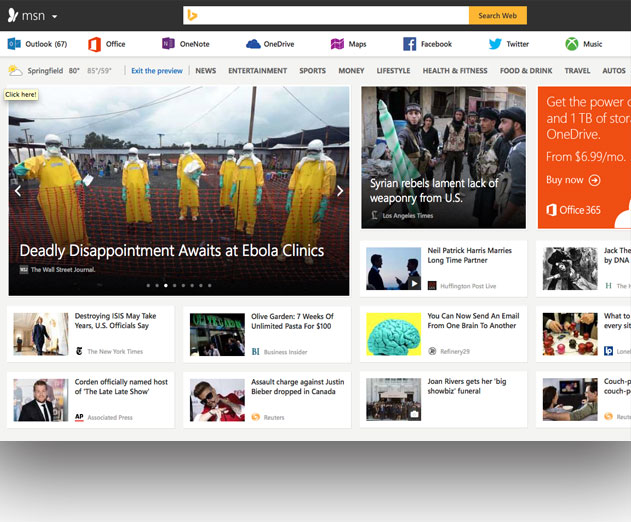
Task: Click the Wall Street Journal source icon
Action: coord(24,270)
